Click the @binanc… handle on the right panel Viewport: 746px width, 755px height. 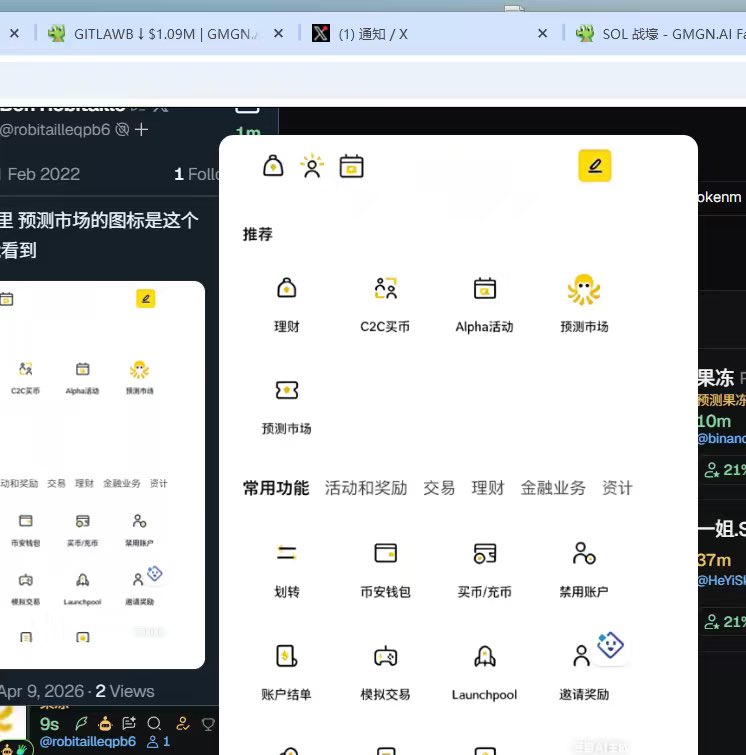click(721, 438)
